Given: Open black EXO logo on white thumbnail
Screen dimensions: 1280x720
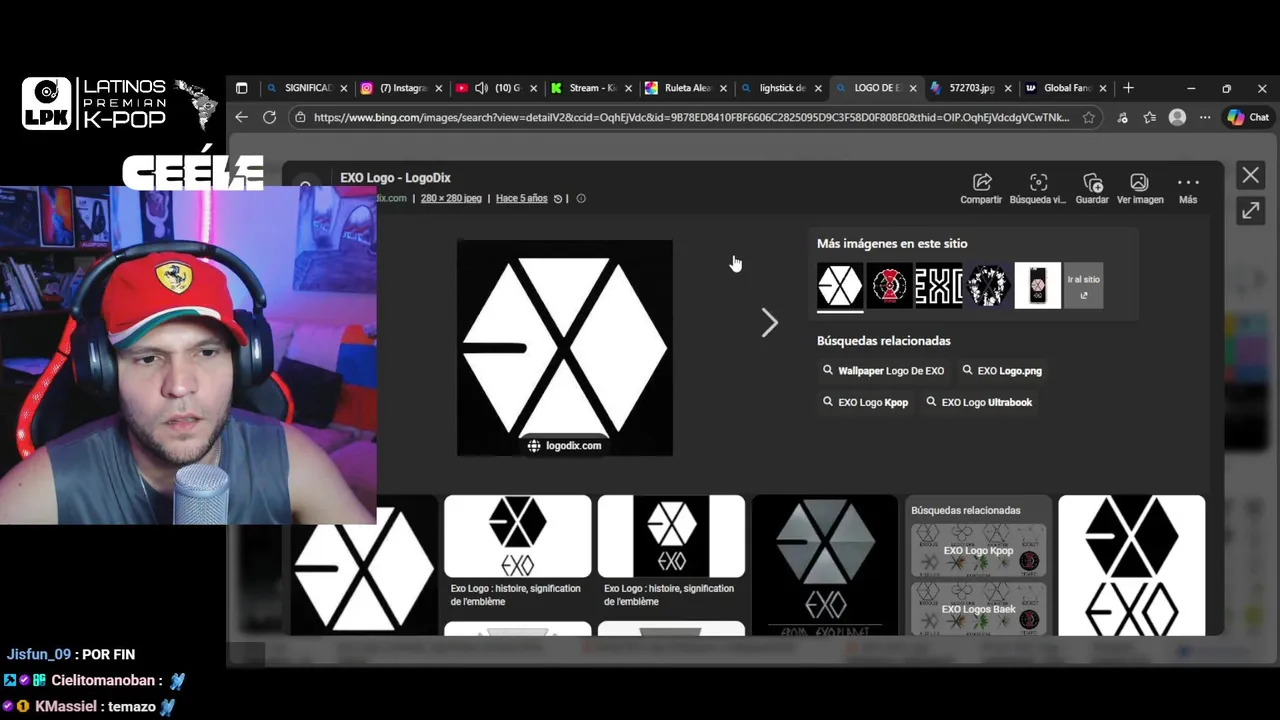Looking at the screenshot, I should tap(1132, 565).
